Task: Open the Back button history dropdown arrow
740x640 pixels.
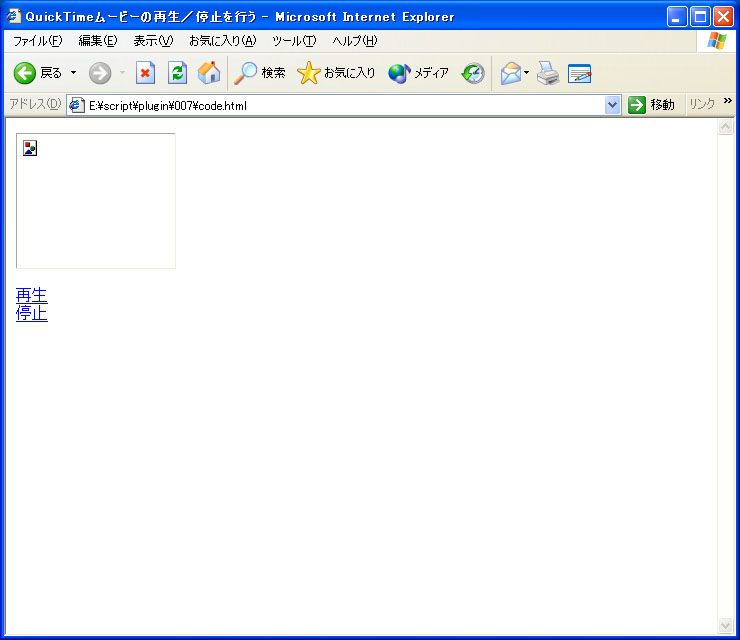Action: click(74, 73)
